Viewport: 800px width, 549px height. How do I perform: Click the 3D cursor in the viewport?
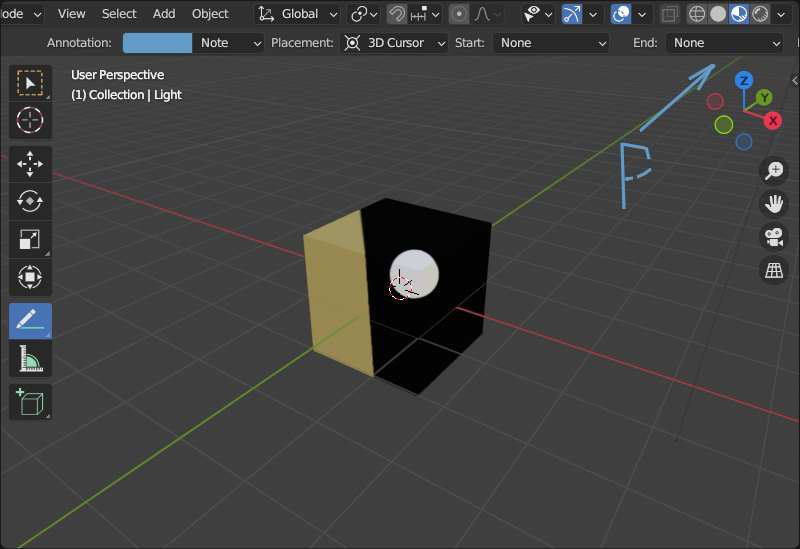[403, 286]
